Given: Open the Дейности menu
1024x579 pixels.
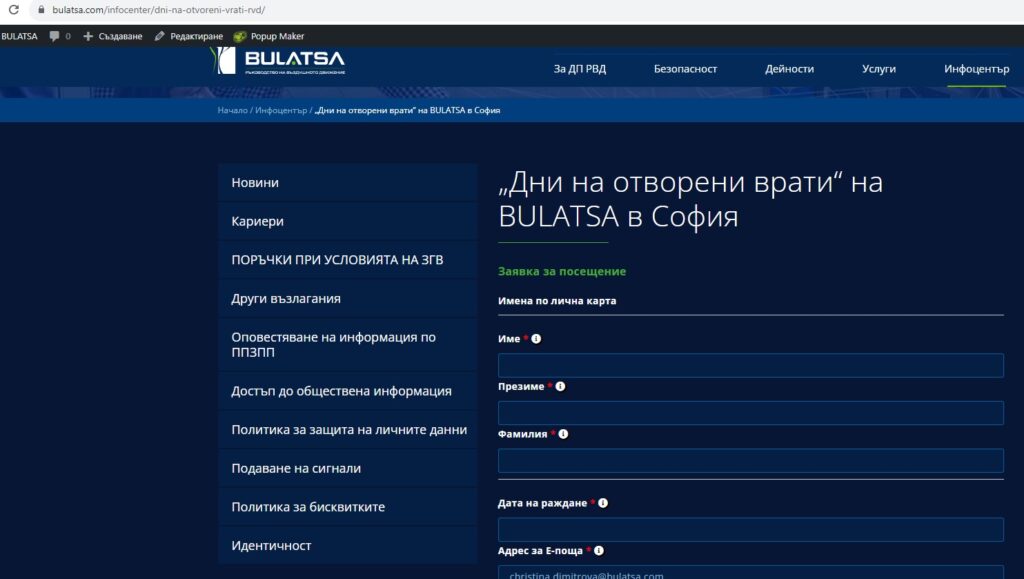Looking at the screenshot, I should coord(790,69).
